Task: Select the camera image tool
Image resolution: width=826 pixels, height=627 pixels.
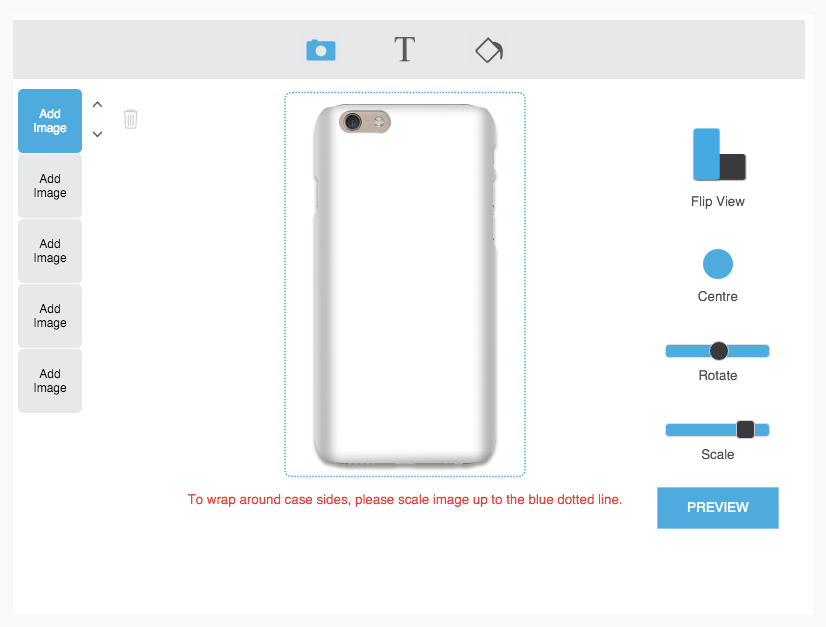Action: pos(321,50)
